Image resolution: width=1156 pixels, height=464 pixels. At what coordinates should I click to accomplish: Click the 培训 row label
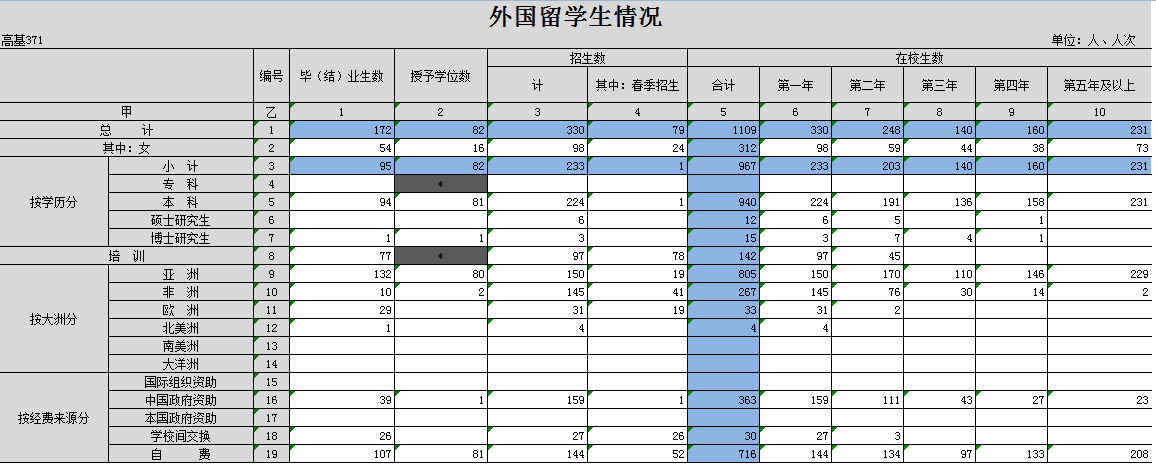point(126,256)
